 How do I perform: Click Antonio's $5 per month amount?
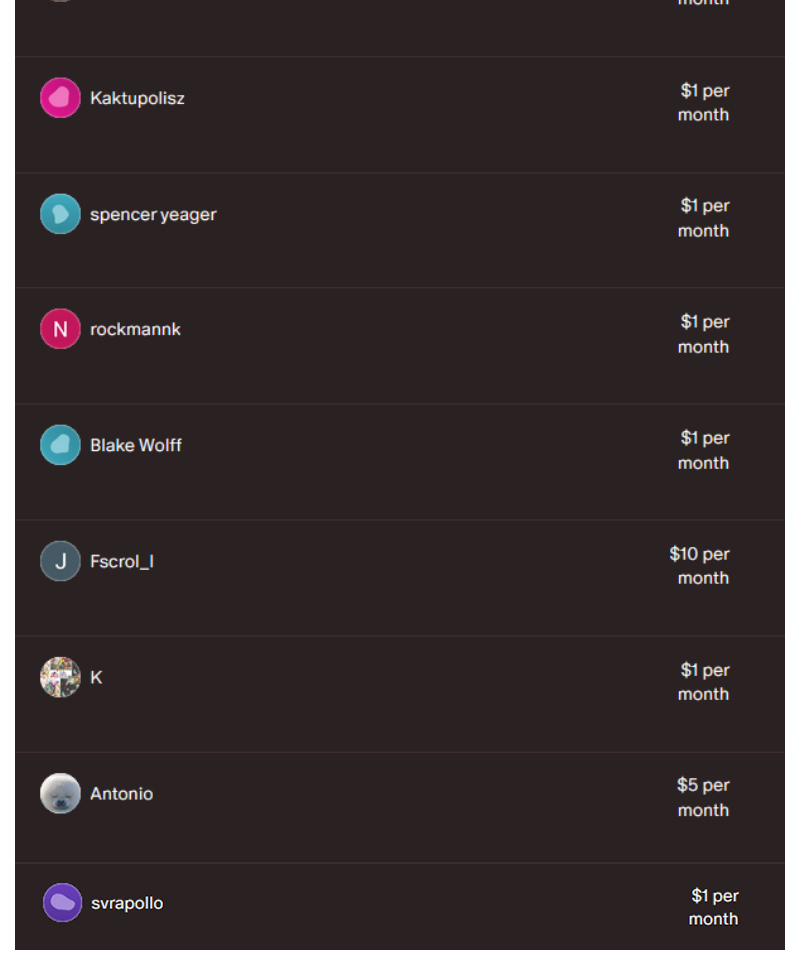[703, 798]
